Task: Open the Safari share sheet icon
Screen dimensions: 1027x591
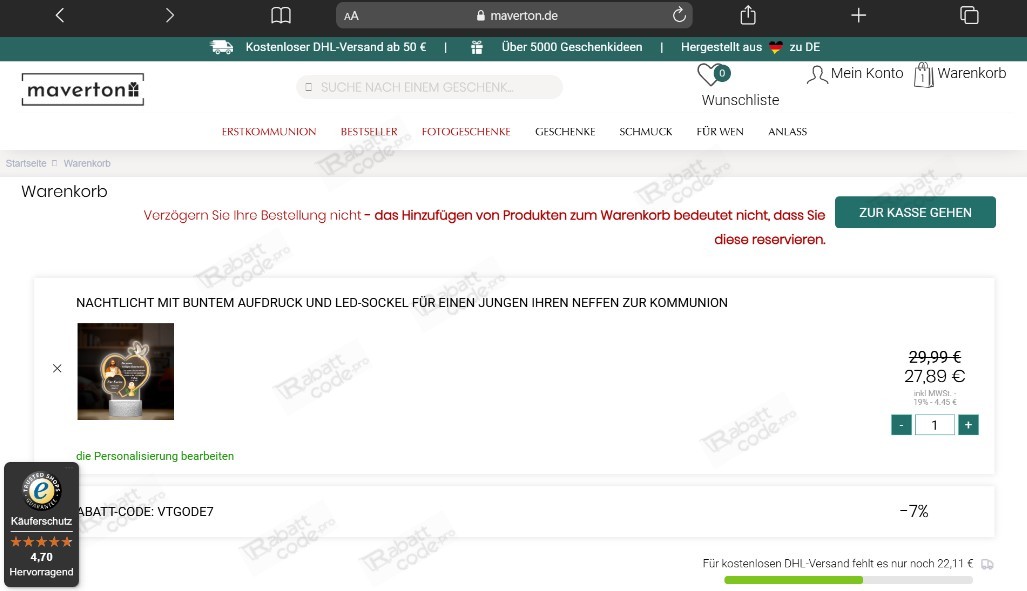Action: tap(748, 14)
